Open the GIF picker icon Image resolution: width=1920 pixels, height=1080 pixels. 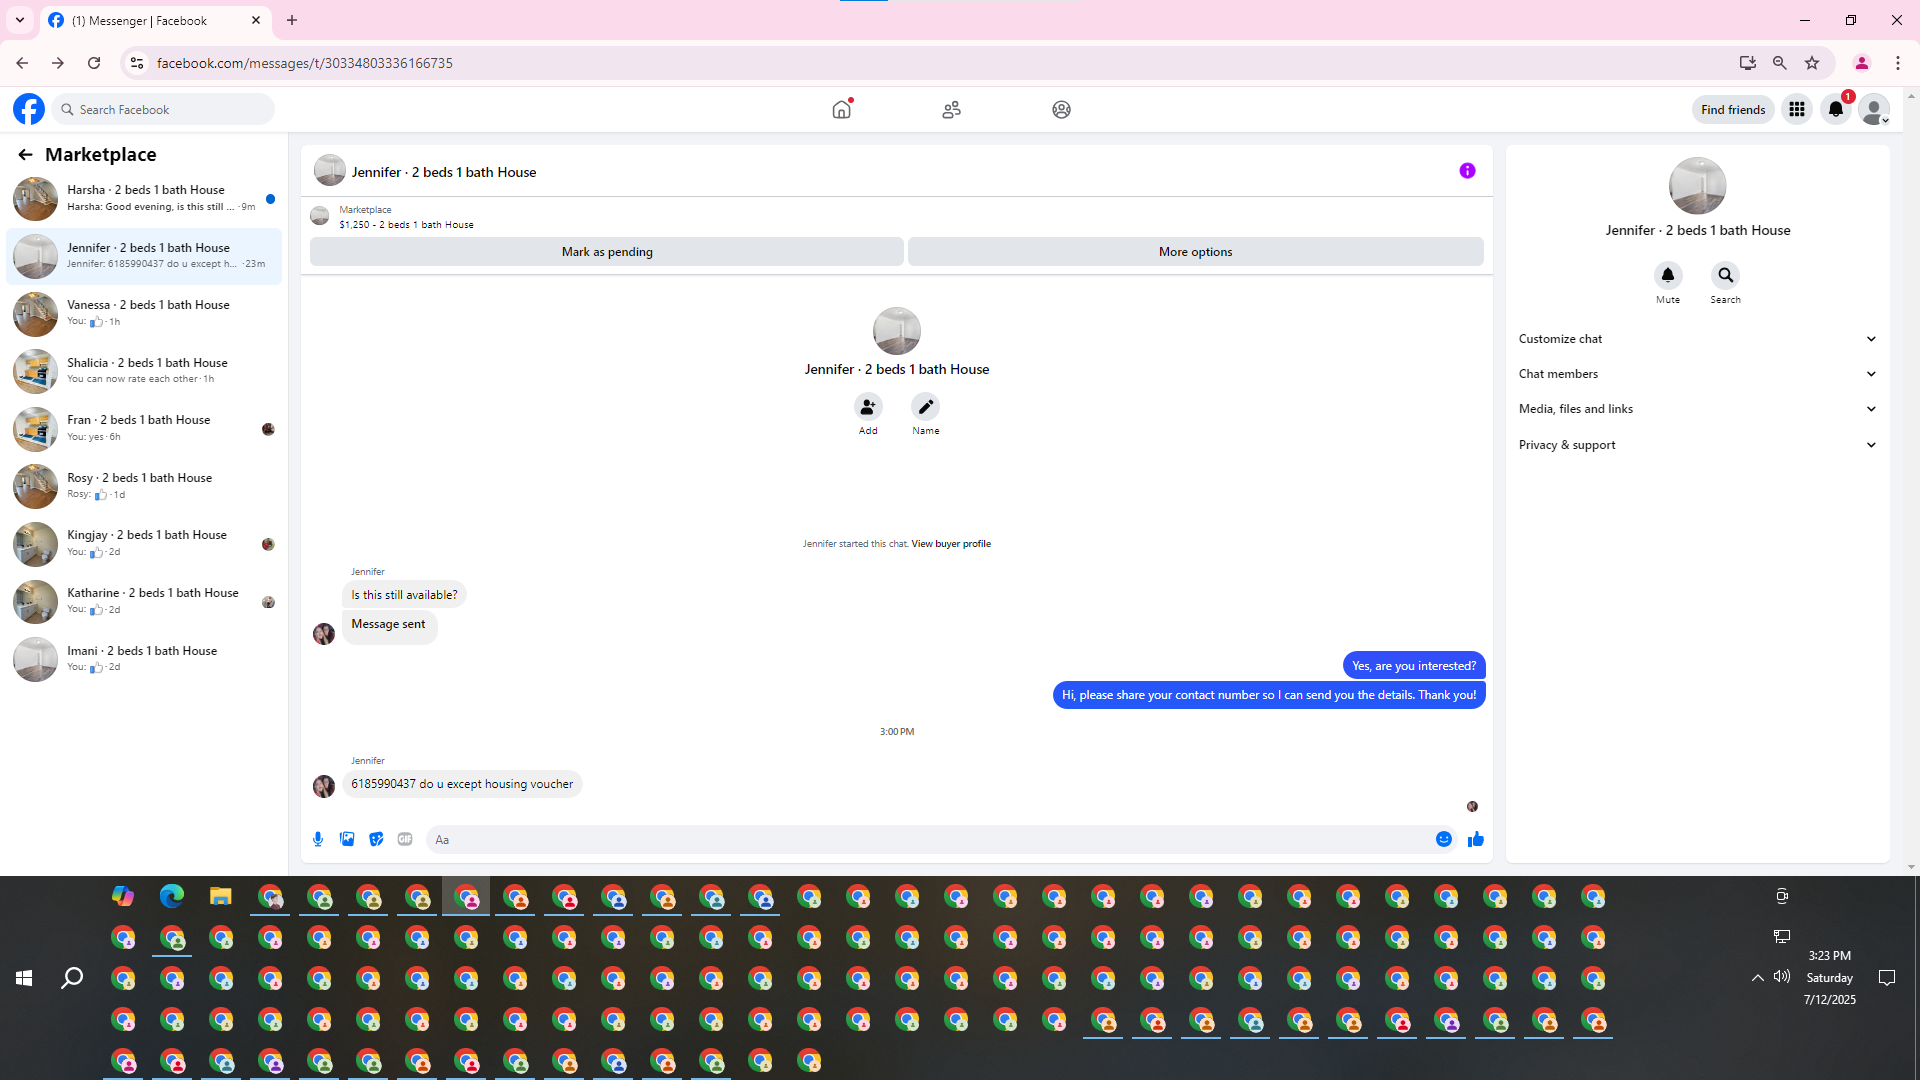point(405,840)
